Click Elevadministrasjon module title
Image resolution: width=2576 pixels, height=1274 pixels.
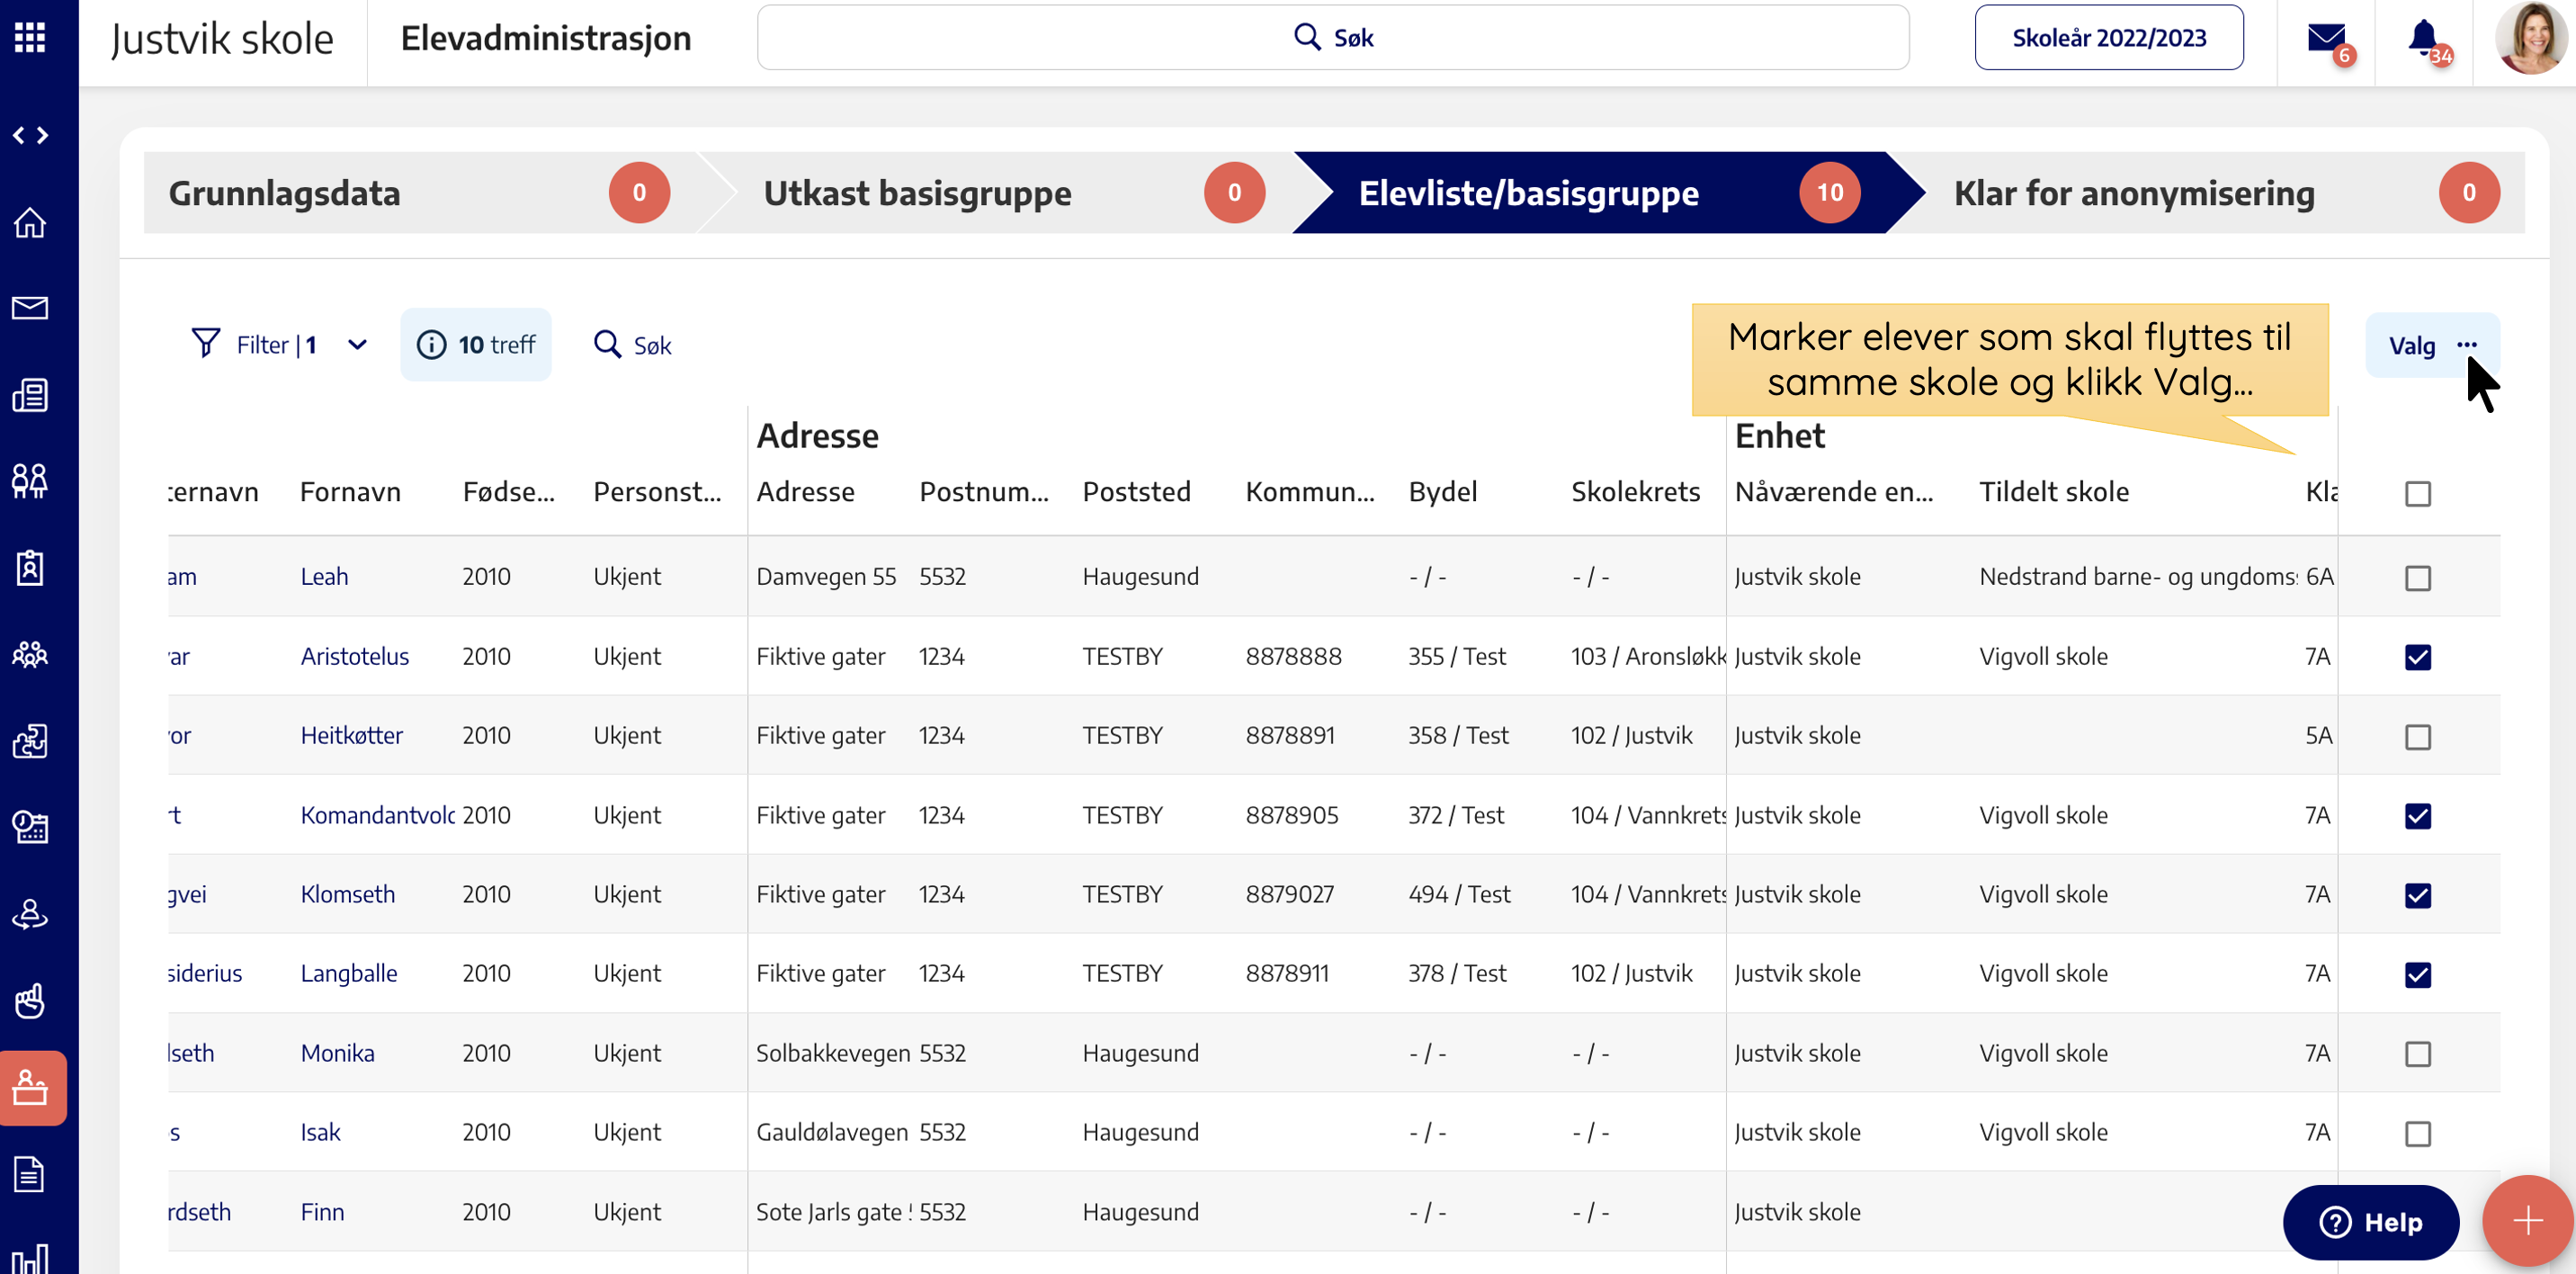(546, 38)
